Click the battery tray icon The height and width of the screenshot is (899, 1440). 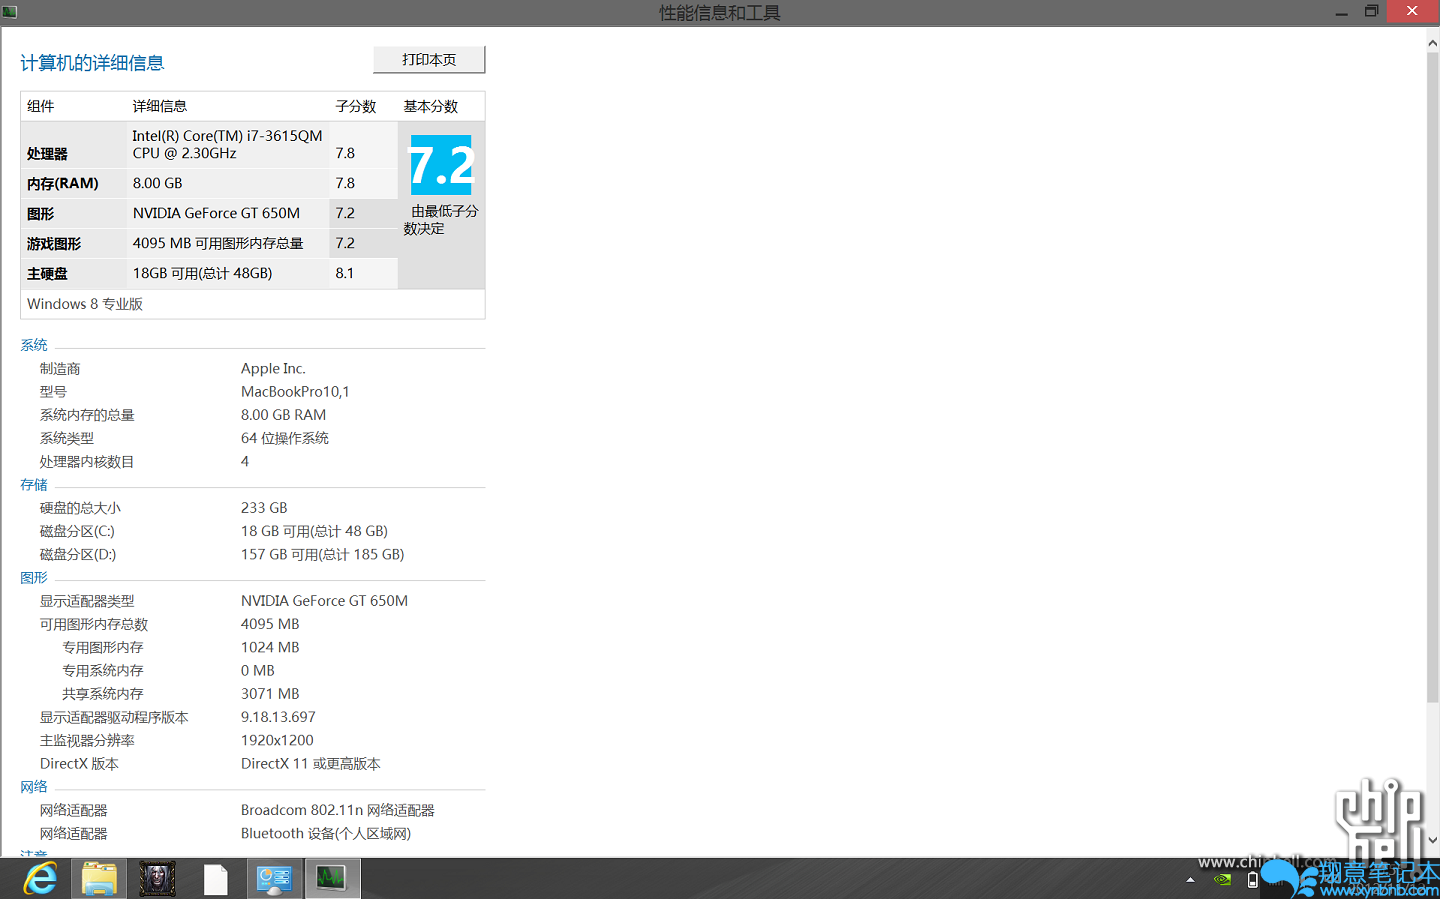click(1252, 880)
